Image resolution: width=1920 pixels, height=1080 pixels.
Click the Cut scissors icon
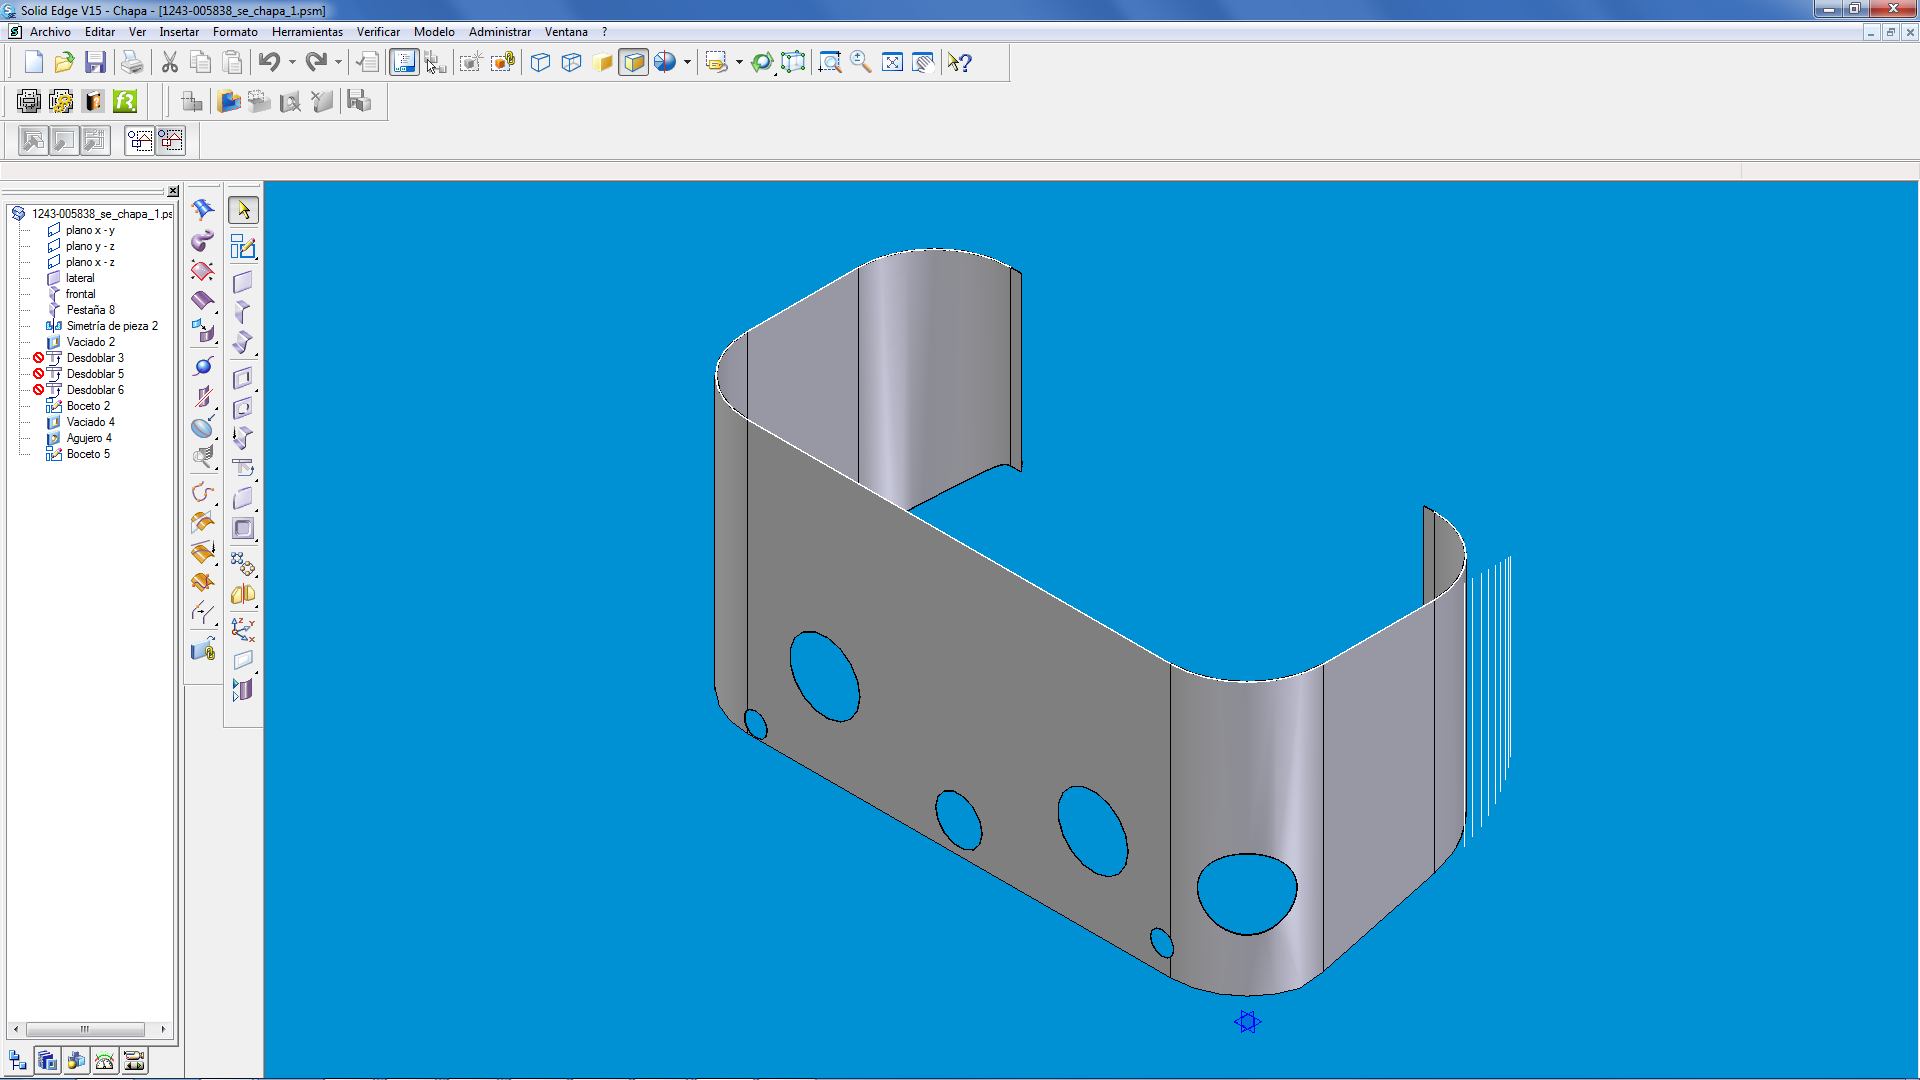pos(170,62)
